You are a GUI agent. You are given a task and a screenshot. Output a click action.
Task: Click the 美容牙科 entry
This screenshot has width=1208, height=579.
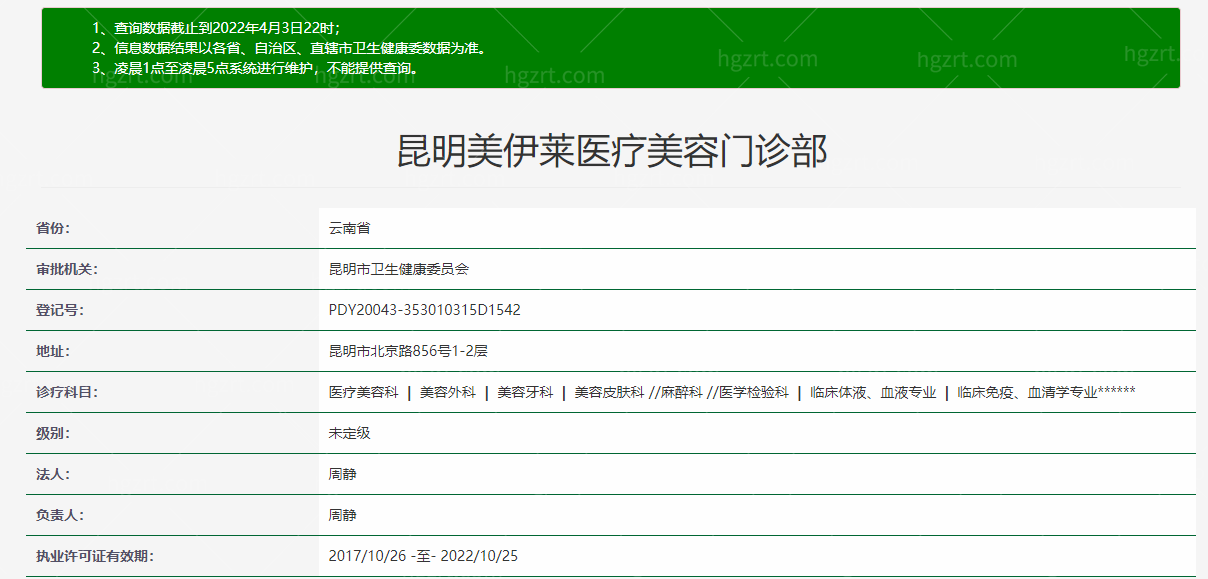pyautogui.click(x=525, y=392)
